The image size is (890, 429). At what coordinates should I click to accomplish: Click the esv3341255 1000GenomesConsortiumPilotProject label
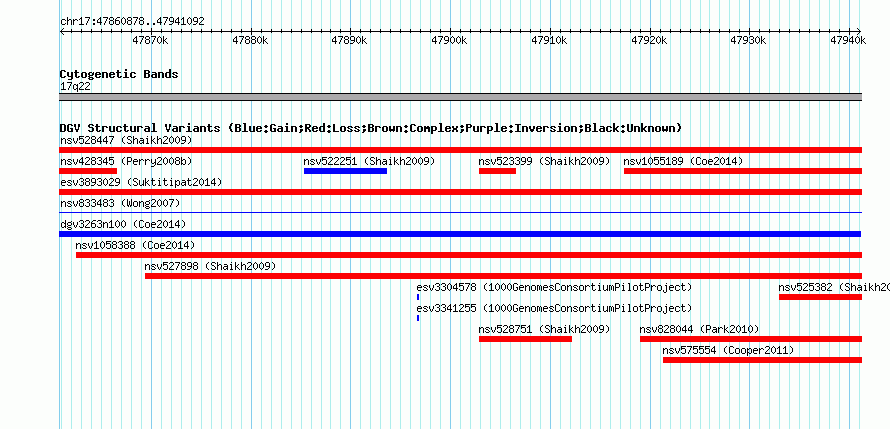(x=555, y=308)
